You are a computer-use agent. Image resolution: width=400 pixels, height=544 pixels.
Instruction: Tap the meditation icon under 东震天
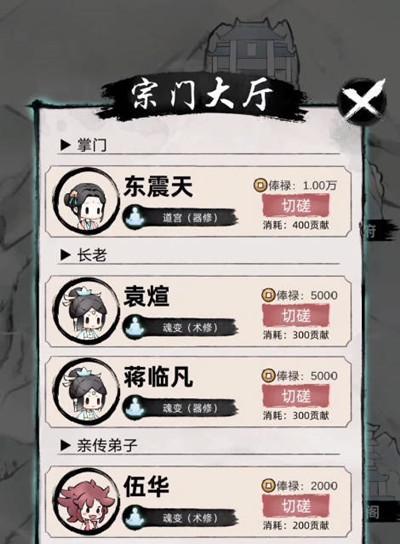click(134, 217)
